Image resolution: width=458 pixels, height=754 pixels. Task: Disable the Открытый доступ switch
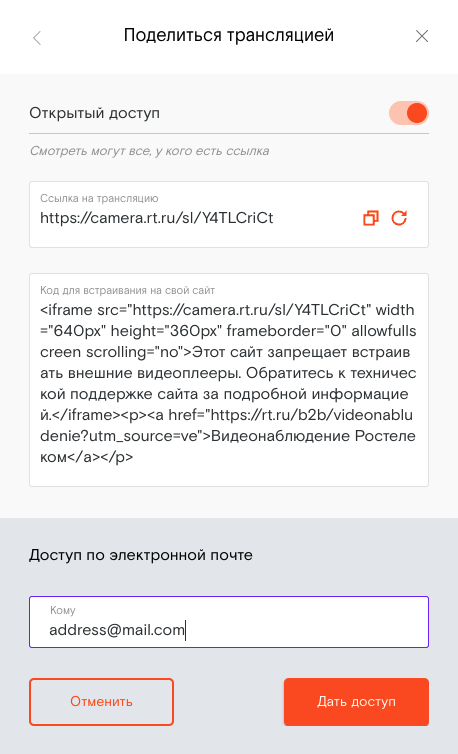pos(408,113)
